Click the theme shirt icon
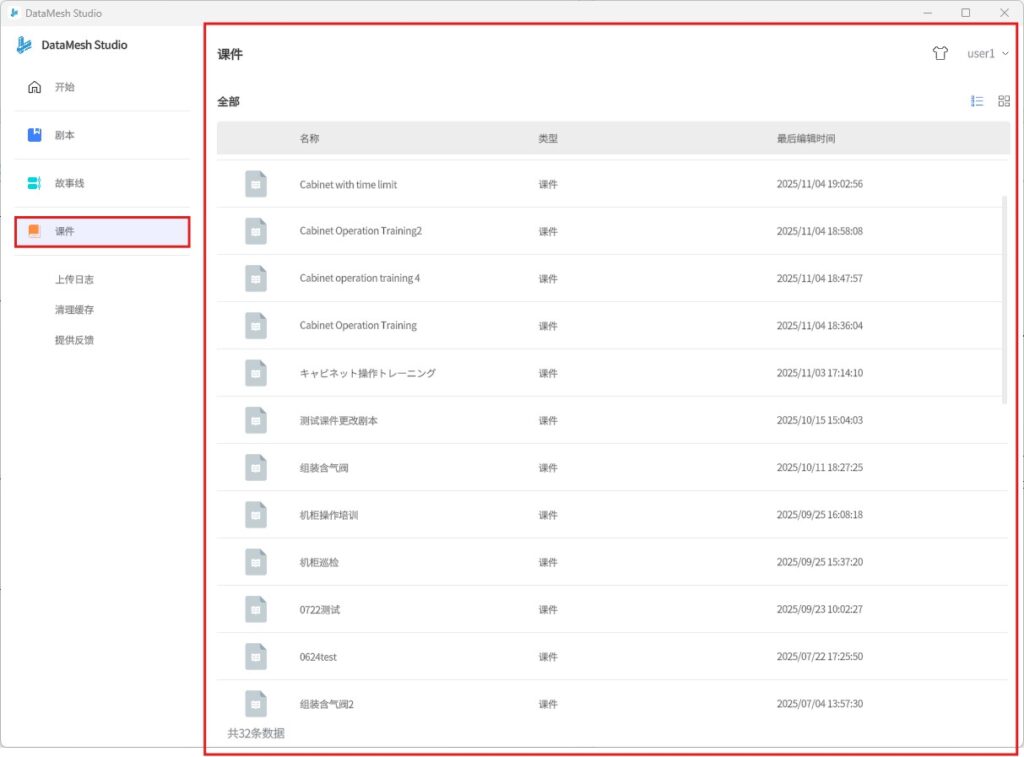1024x757 pixels. [x=939, y=54]
